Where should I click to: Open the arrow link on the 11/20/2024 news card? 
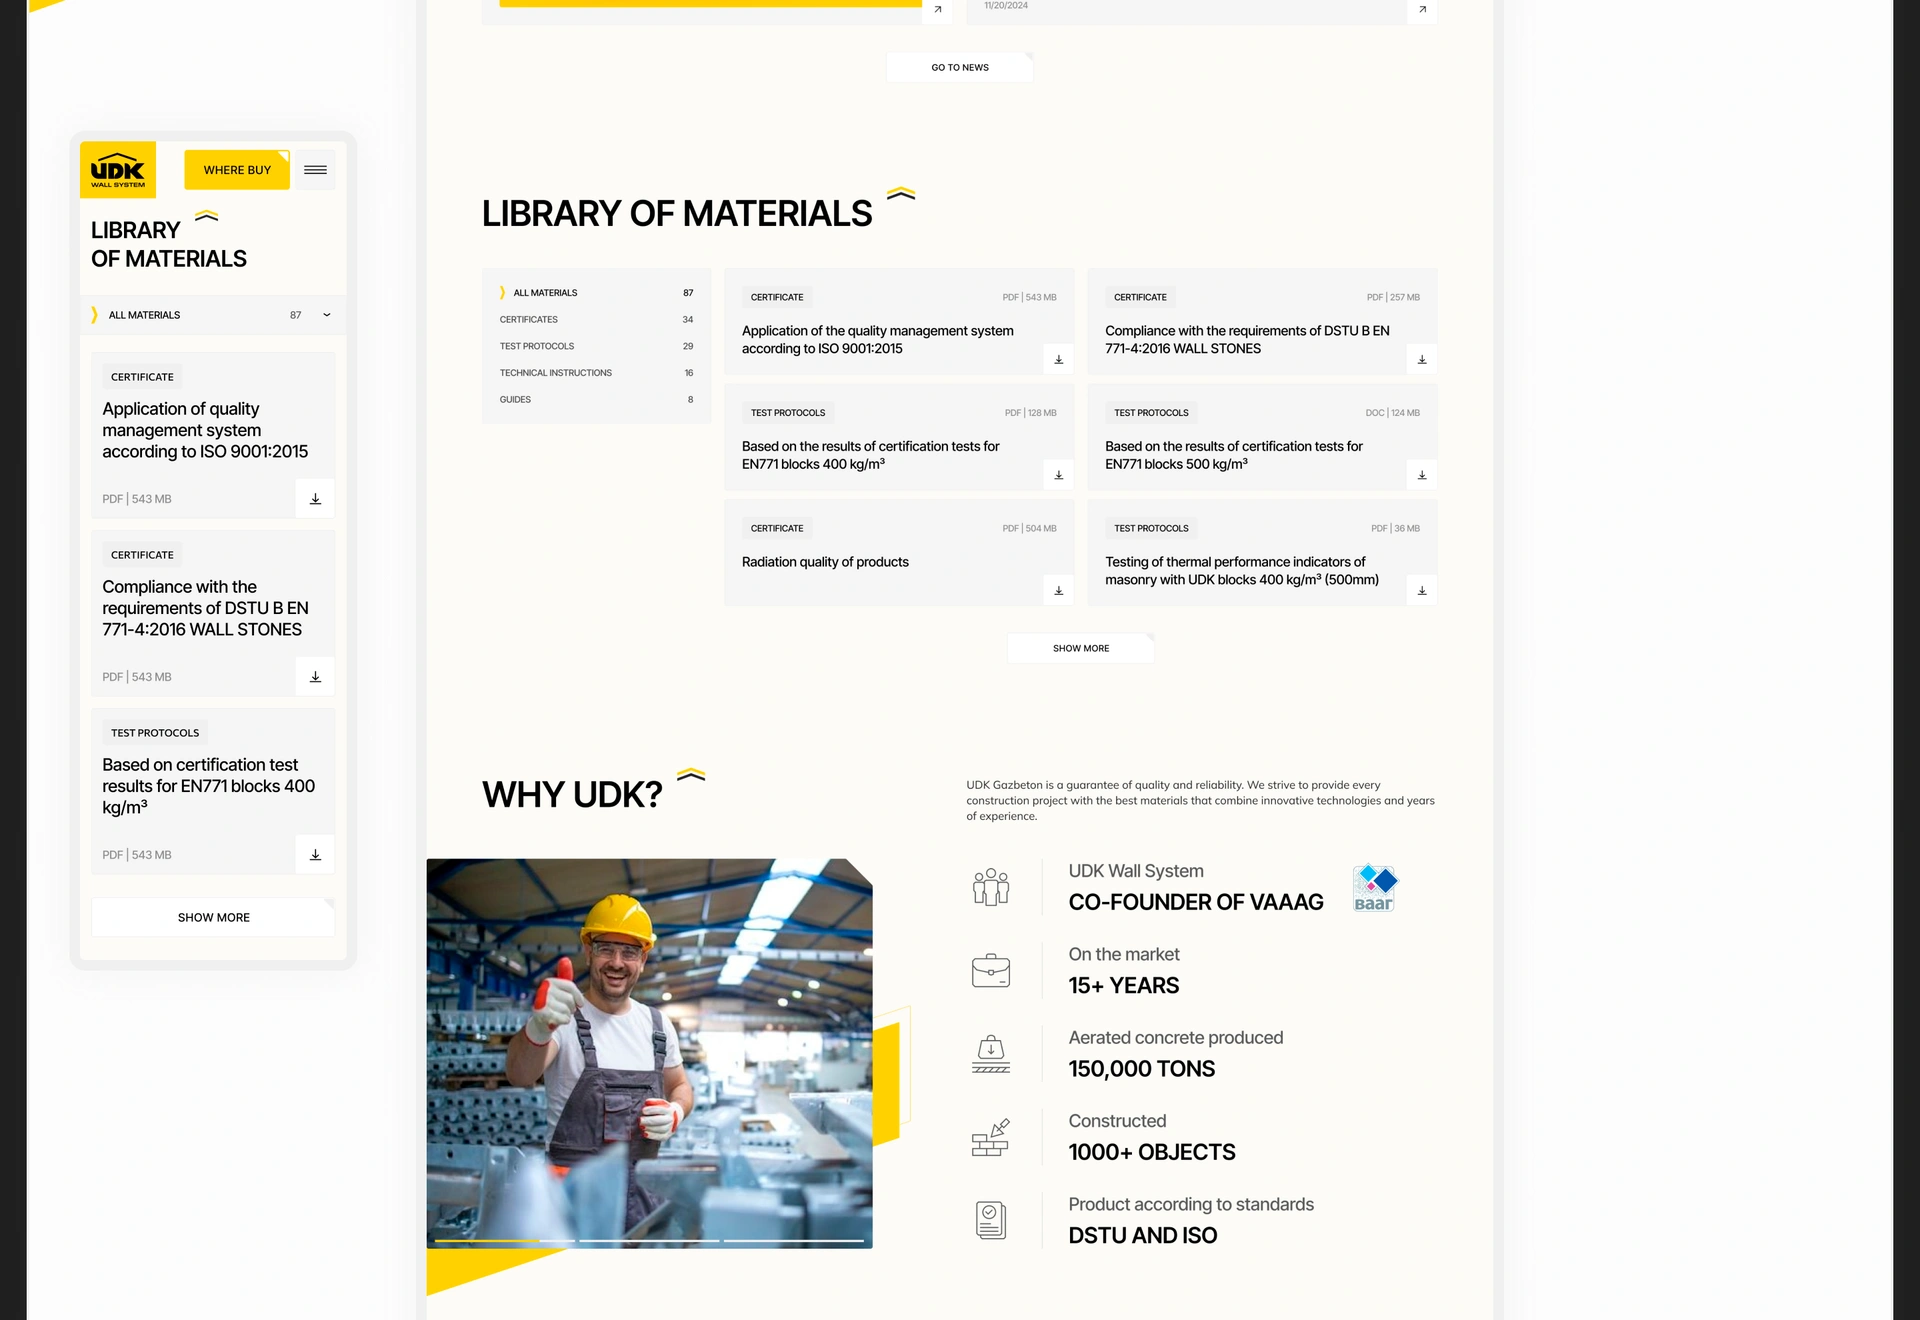(1421, 10)
